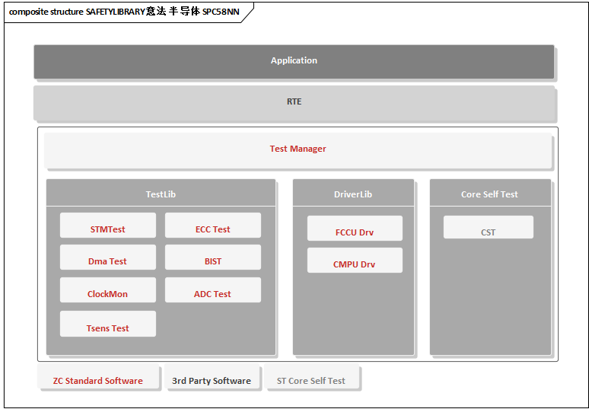Viewport: 591px width, 411px height.
Task: Click the ADC Test component
Action: [x=213, y=290]
